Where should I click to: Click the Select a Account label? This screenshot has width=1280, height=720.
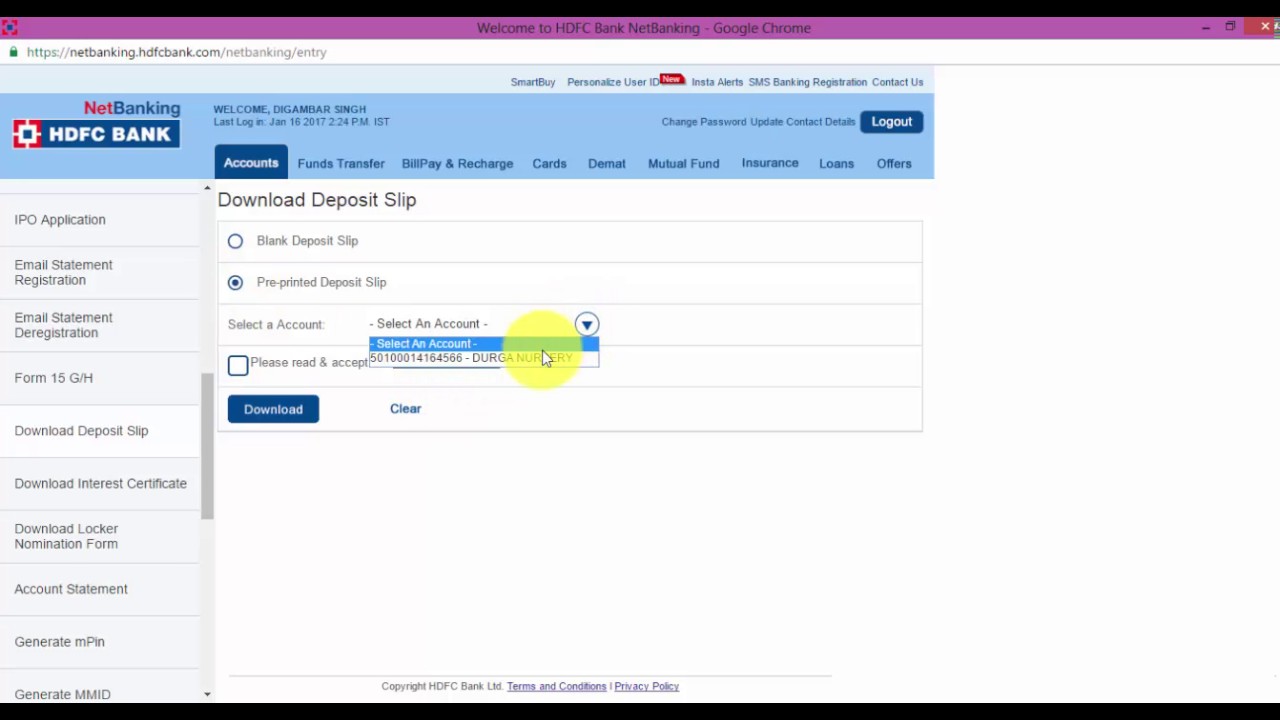(x=276, y=325)
